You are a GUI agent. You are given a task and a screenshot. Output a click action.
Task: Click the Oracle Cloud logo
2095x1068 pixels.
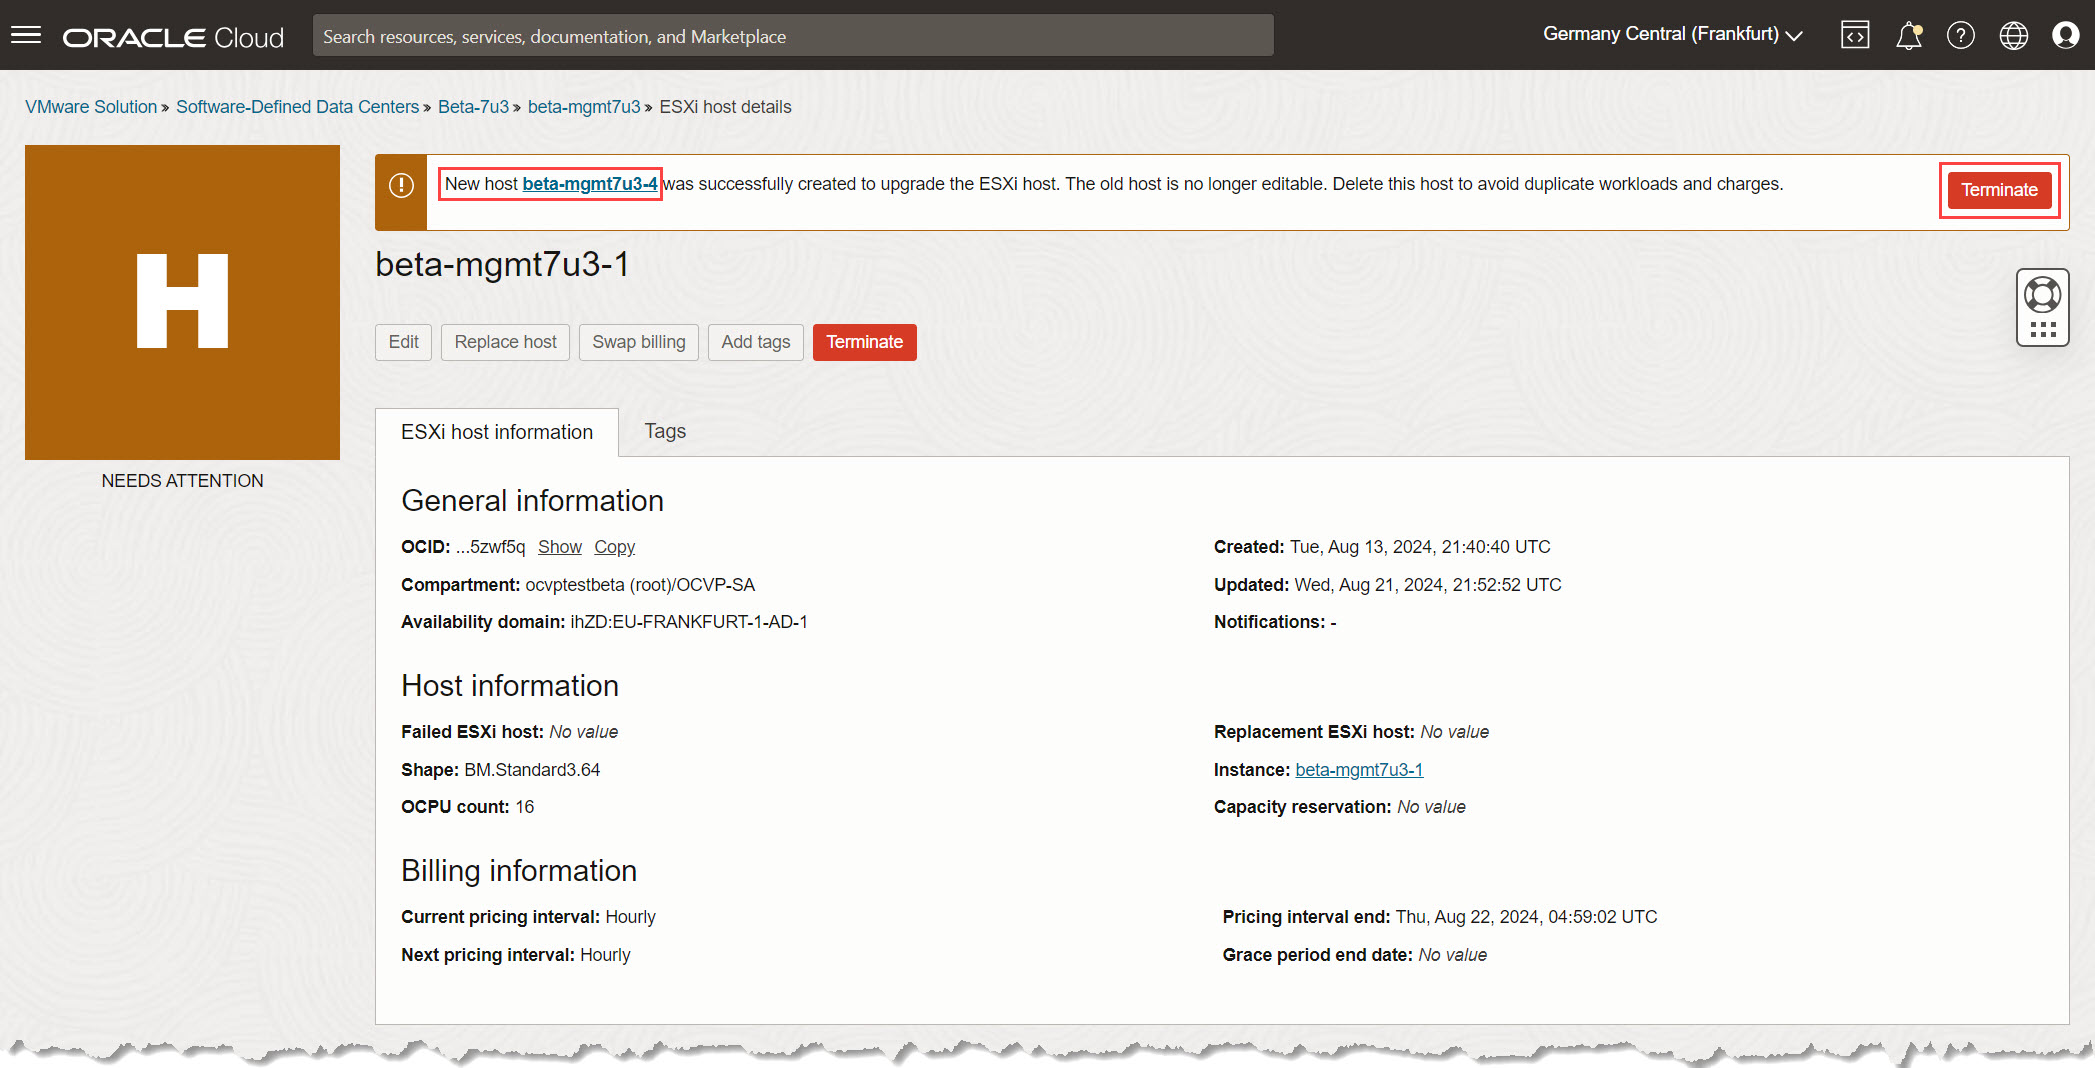173,37
